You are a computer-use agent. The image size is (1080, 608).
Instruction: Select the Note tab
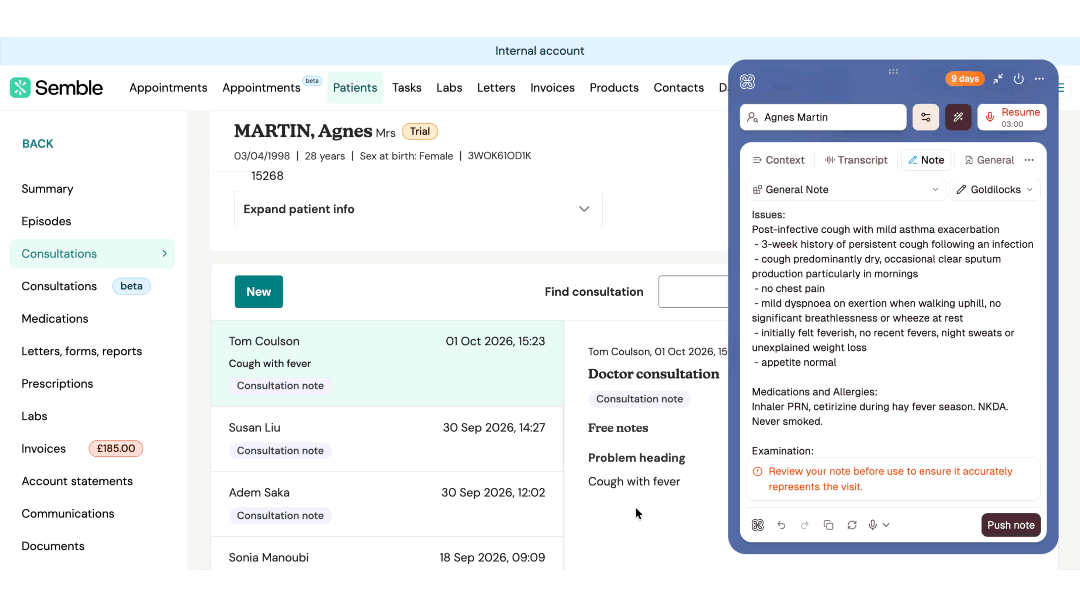926,160
